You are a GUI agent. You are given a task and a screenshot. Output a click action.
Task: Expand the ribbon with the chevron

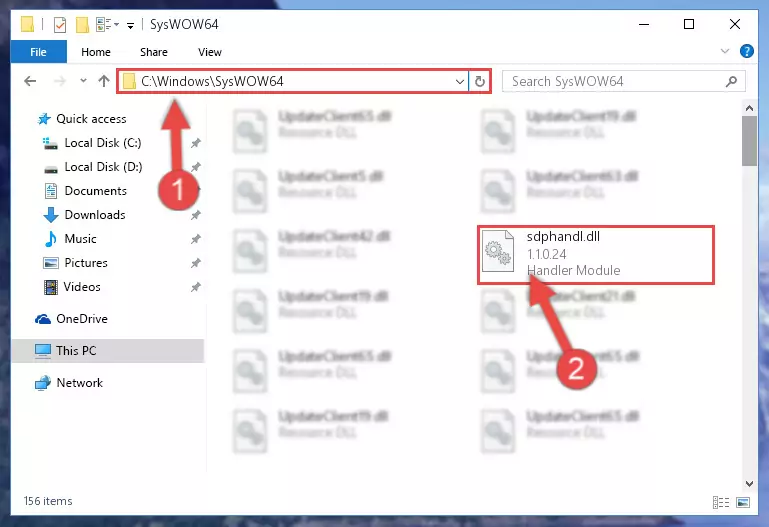coord(724,51)
